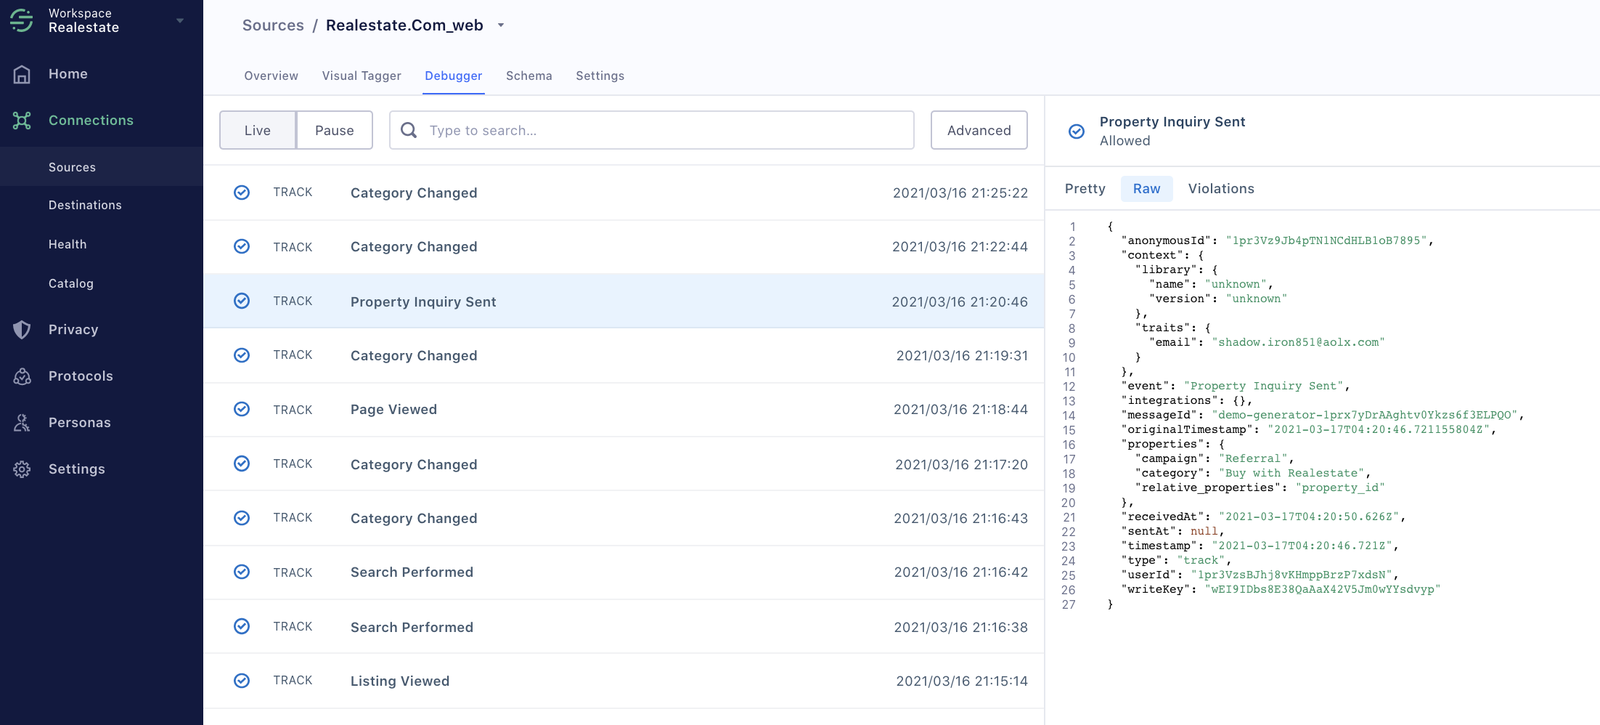
Task: Open Home in the sidebar
Action: pyautogui.click(x=68, y=74)
